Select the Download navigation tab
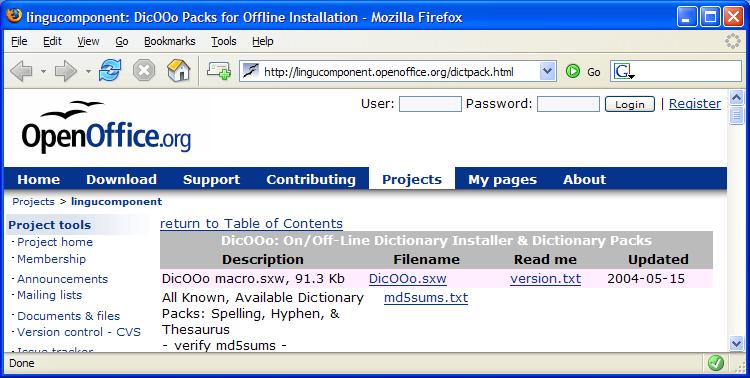 coord(121,179)
